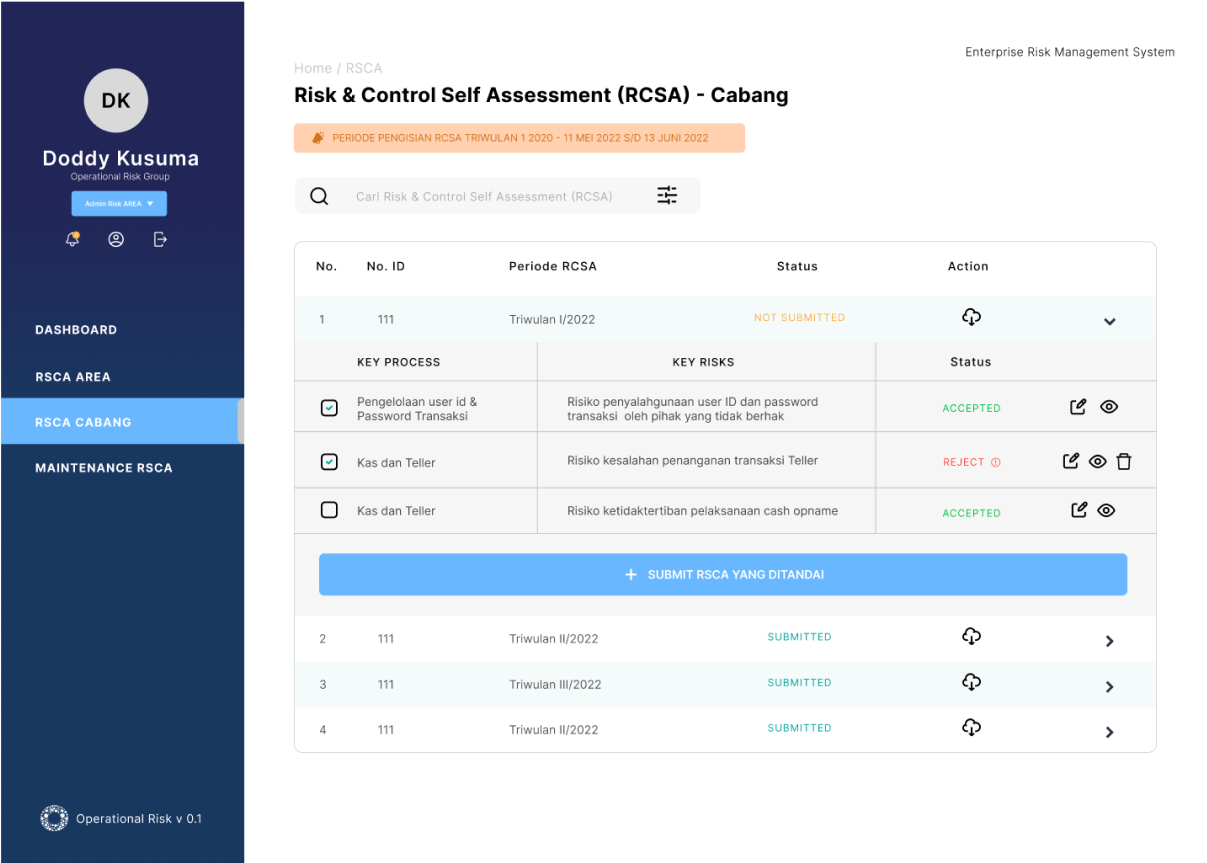Download the Triwulan III/2022 RCSA file
Viewport: 1207px width, 863px height.
tap(971, 682)
